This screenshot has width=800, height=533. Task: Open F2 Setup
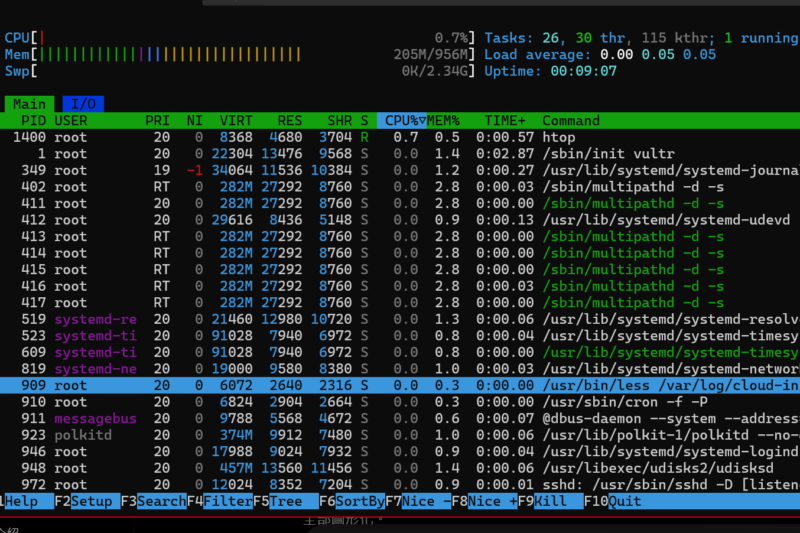tap(87, 501)
